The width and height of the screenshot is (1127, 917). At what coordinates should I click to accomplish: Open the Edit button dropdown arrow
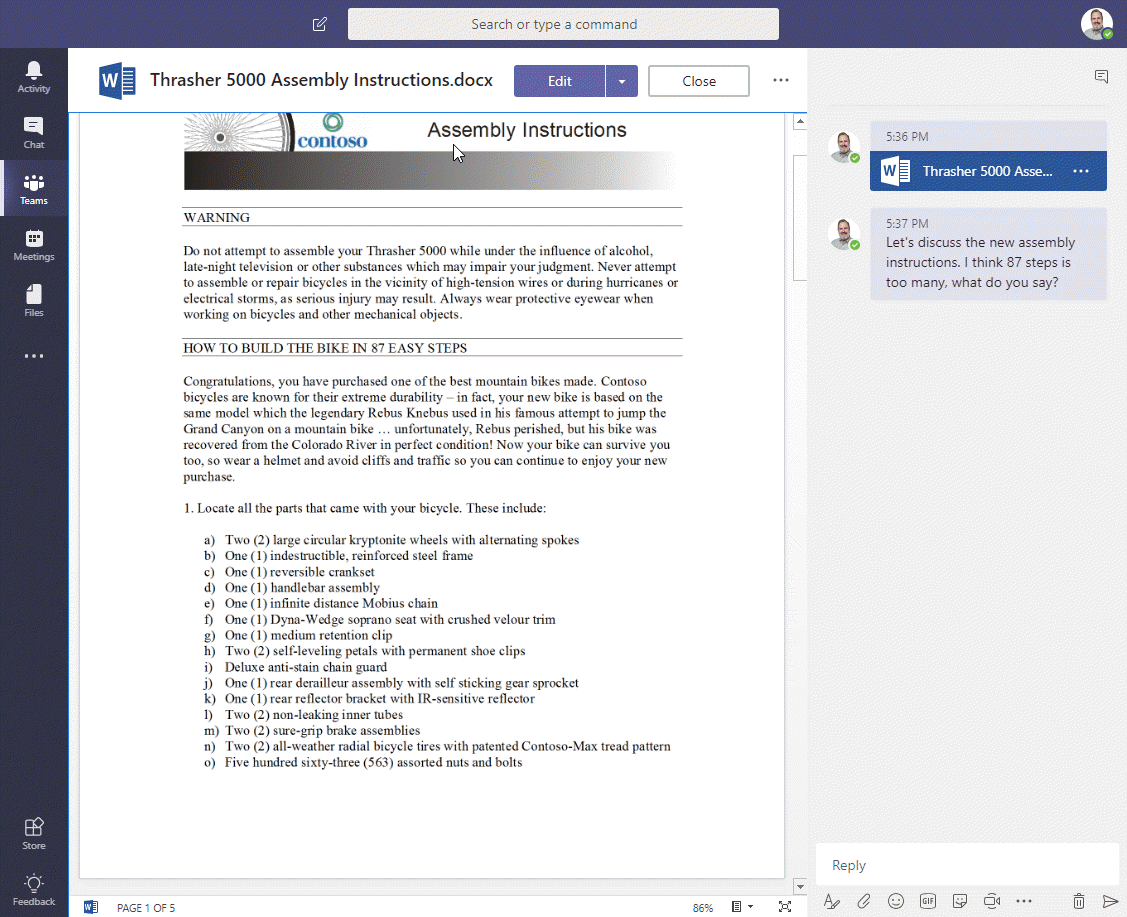(x=621, y=81)
